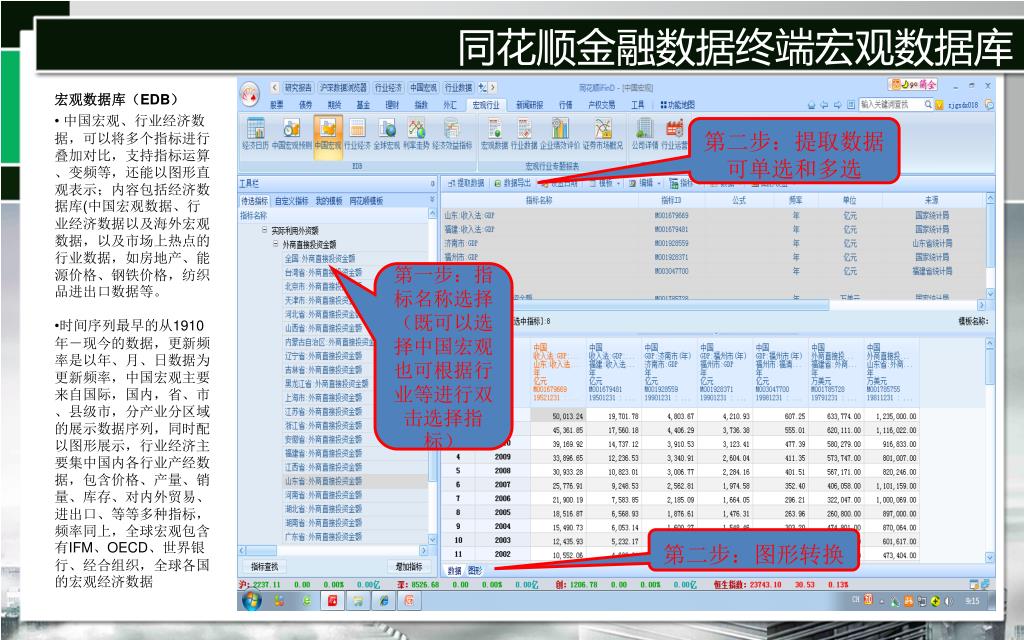This screenshot has width=1024, height=640.
Task: Click the taskbar clock showing 9:15
Action: (971, 601)
